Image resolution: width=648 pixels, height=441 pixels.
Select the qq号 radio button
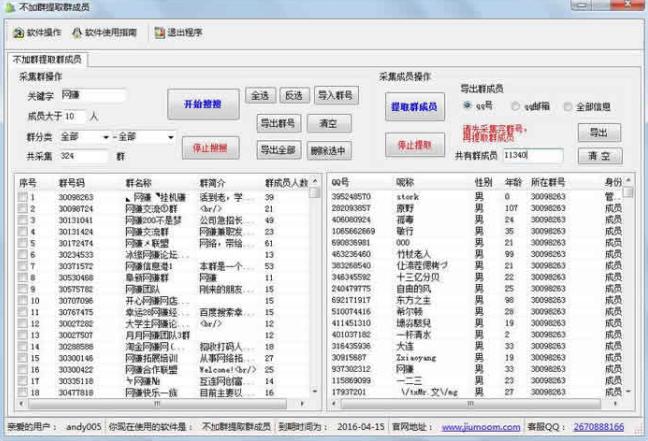tap(467, 105)
